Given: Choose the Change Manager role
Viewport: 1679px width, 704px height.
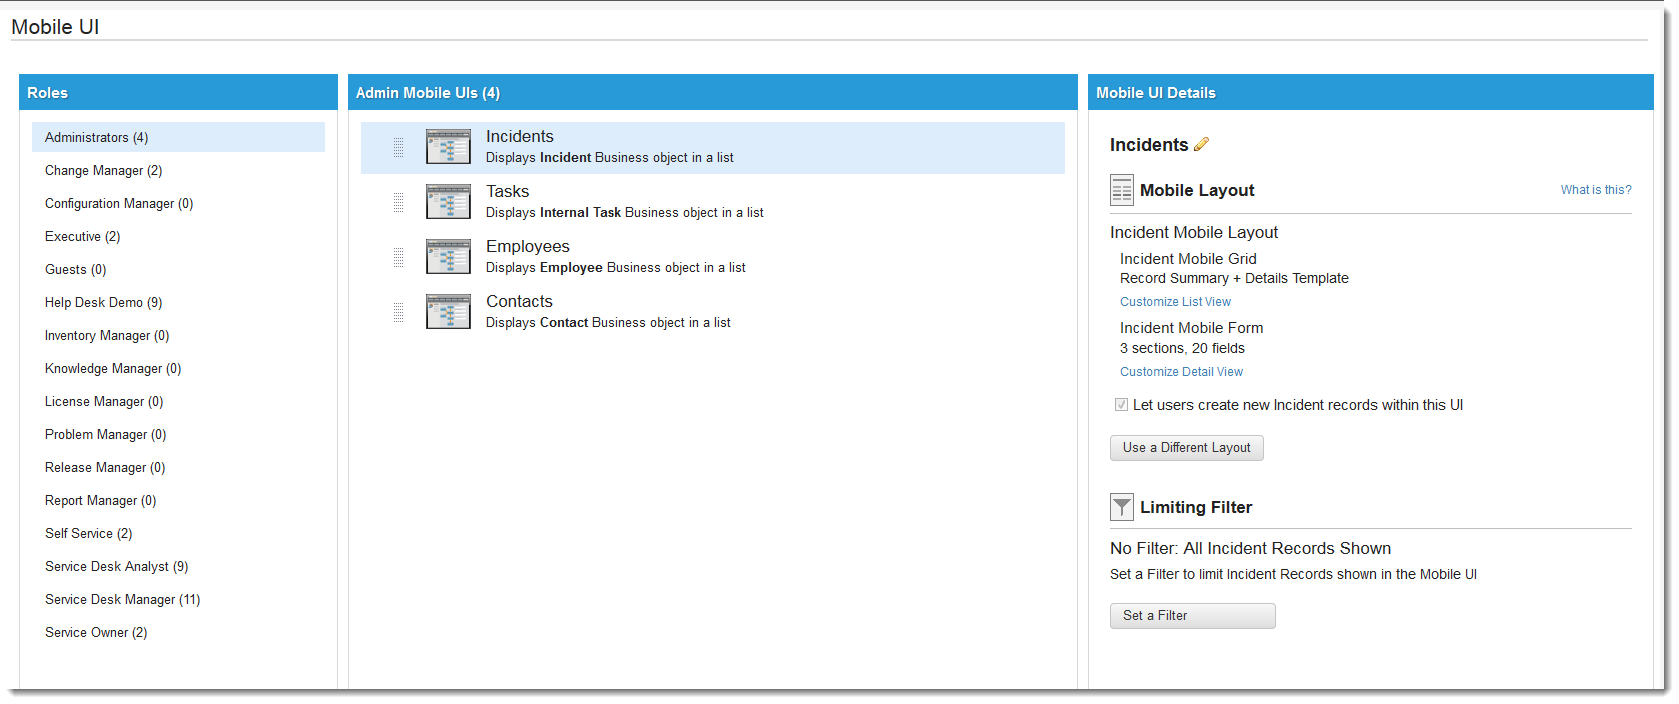Looking at the screenshot, I should [103, 171].
